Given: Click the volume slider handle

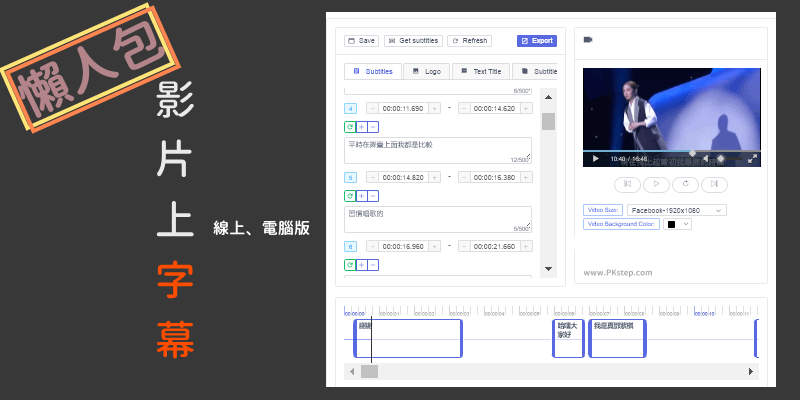Looking at the screenshot, I should click(720, 158).
